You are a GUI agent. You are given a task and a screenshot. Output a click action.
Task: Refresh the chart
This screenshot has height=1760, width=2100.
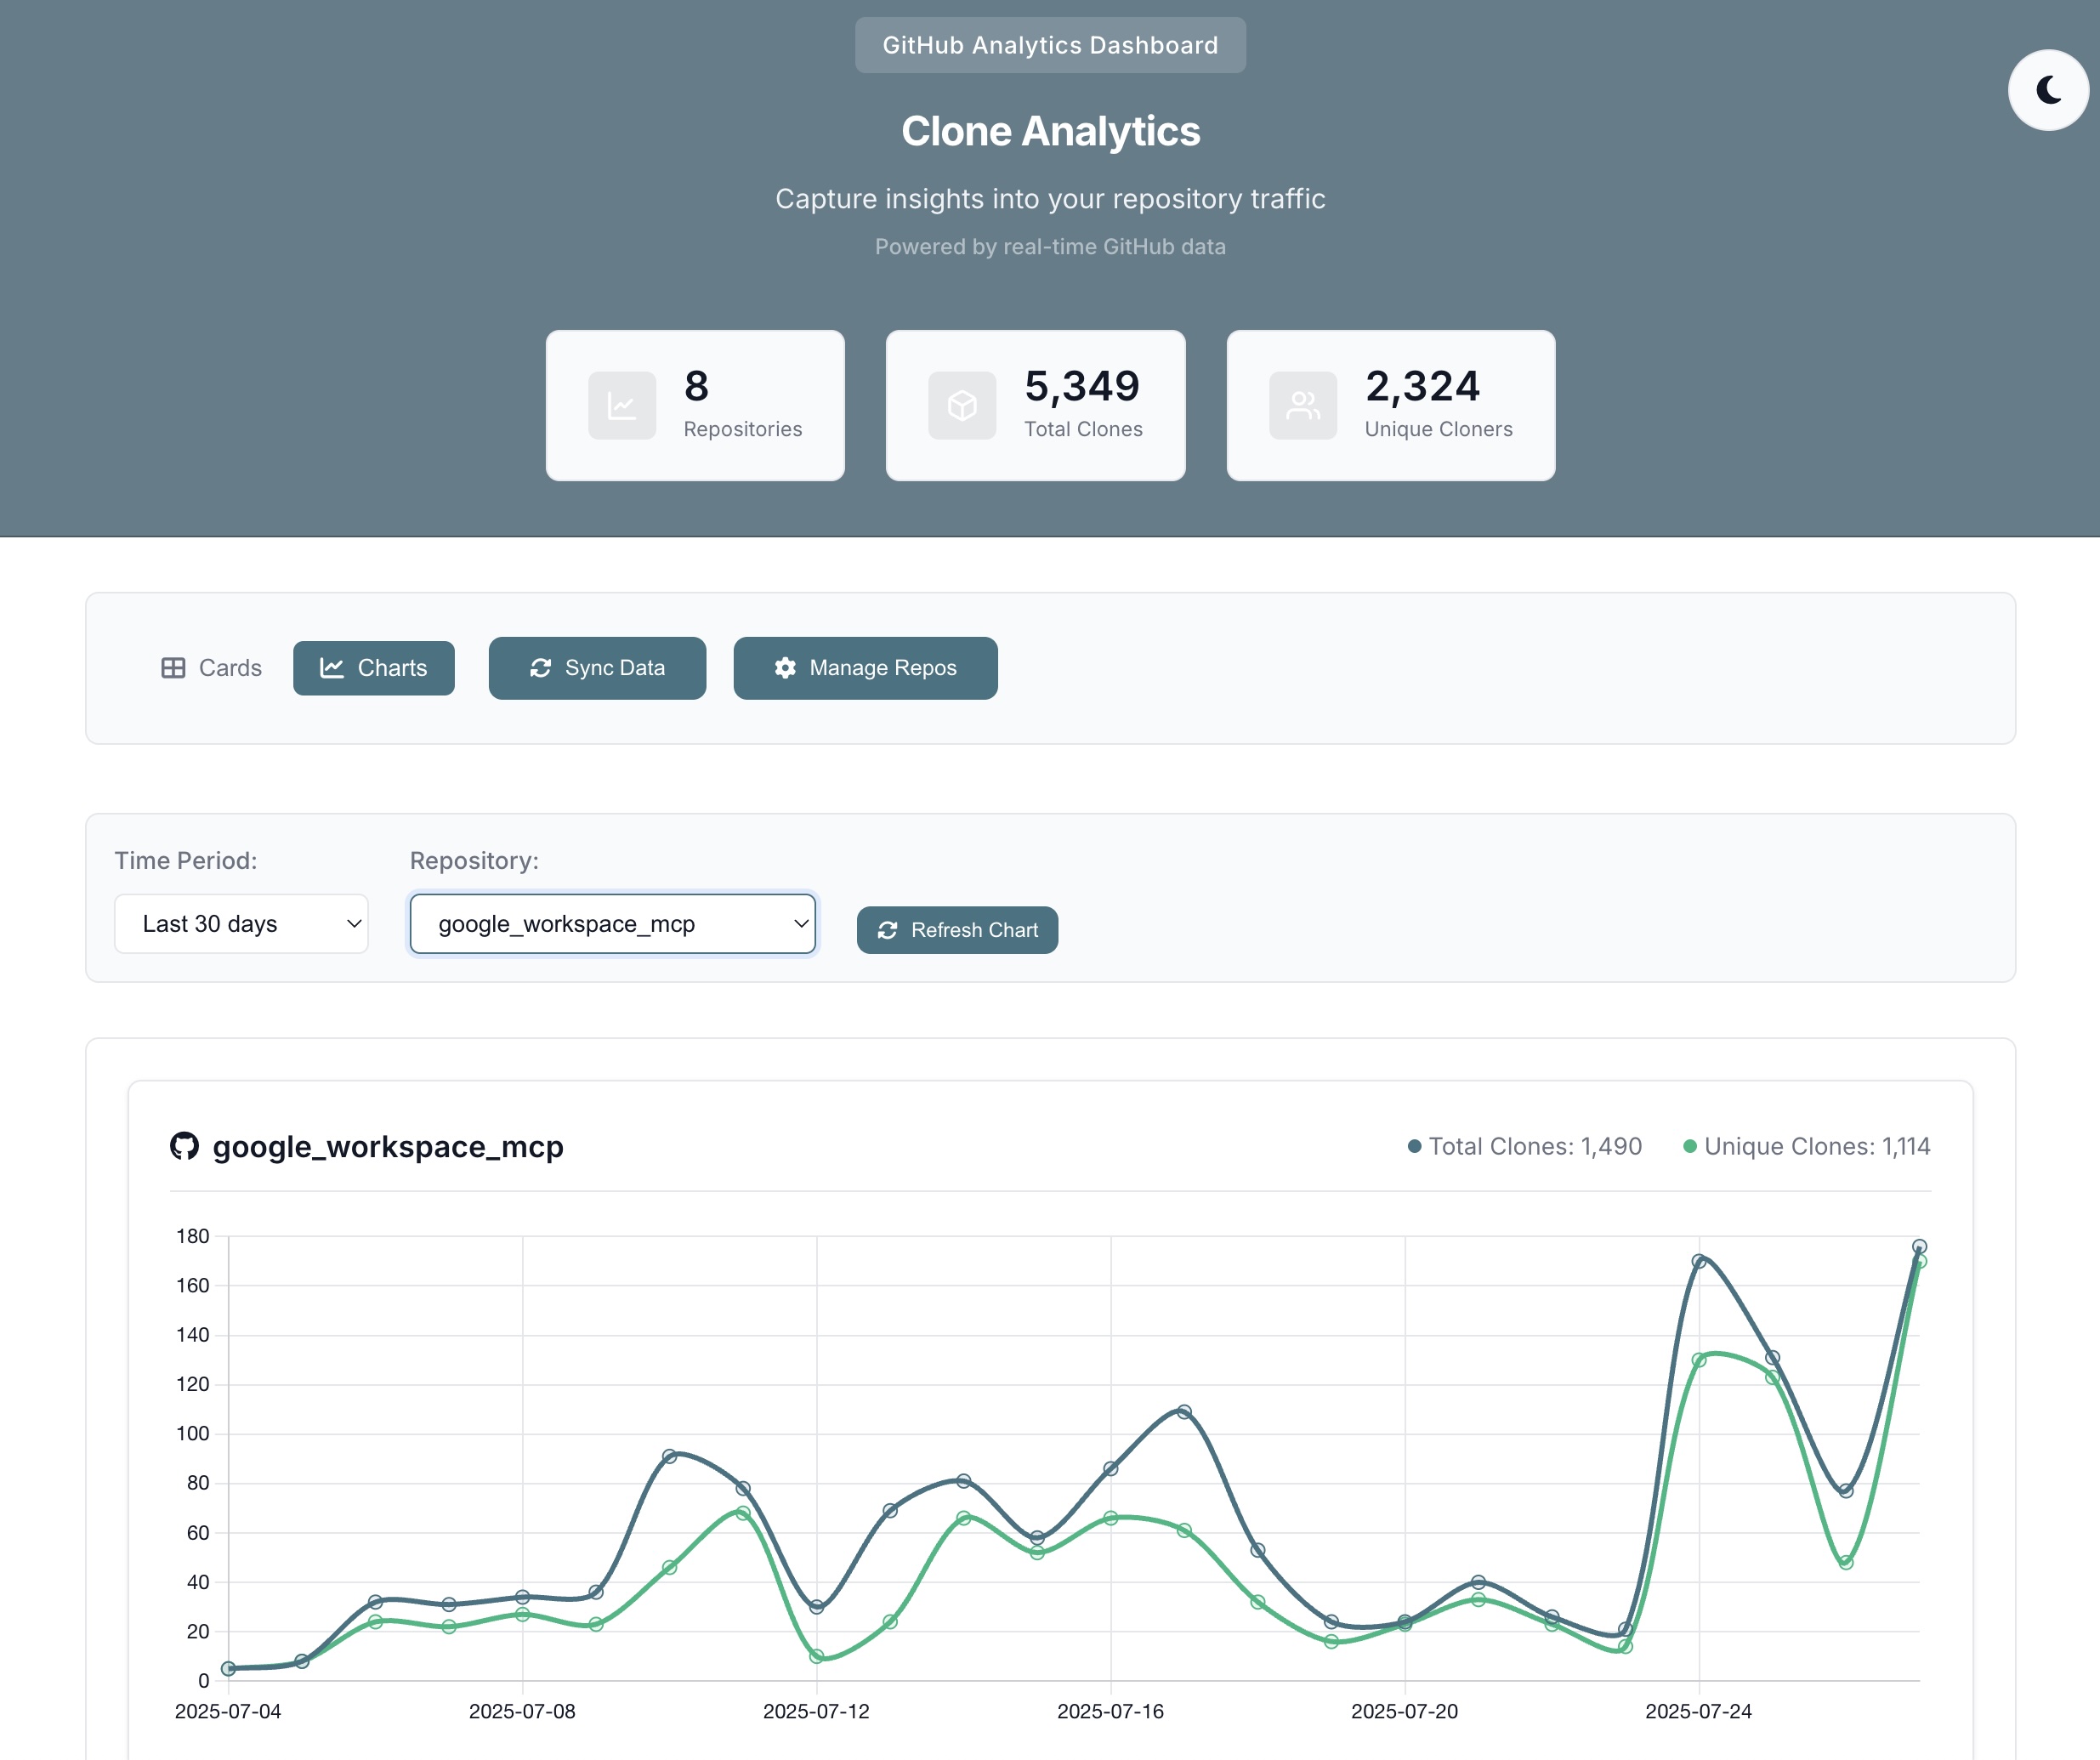pyautogui.click(x=957, y=931)
